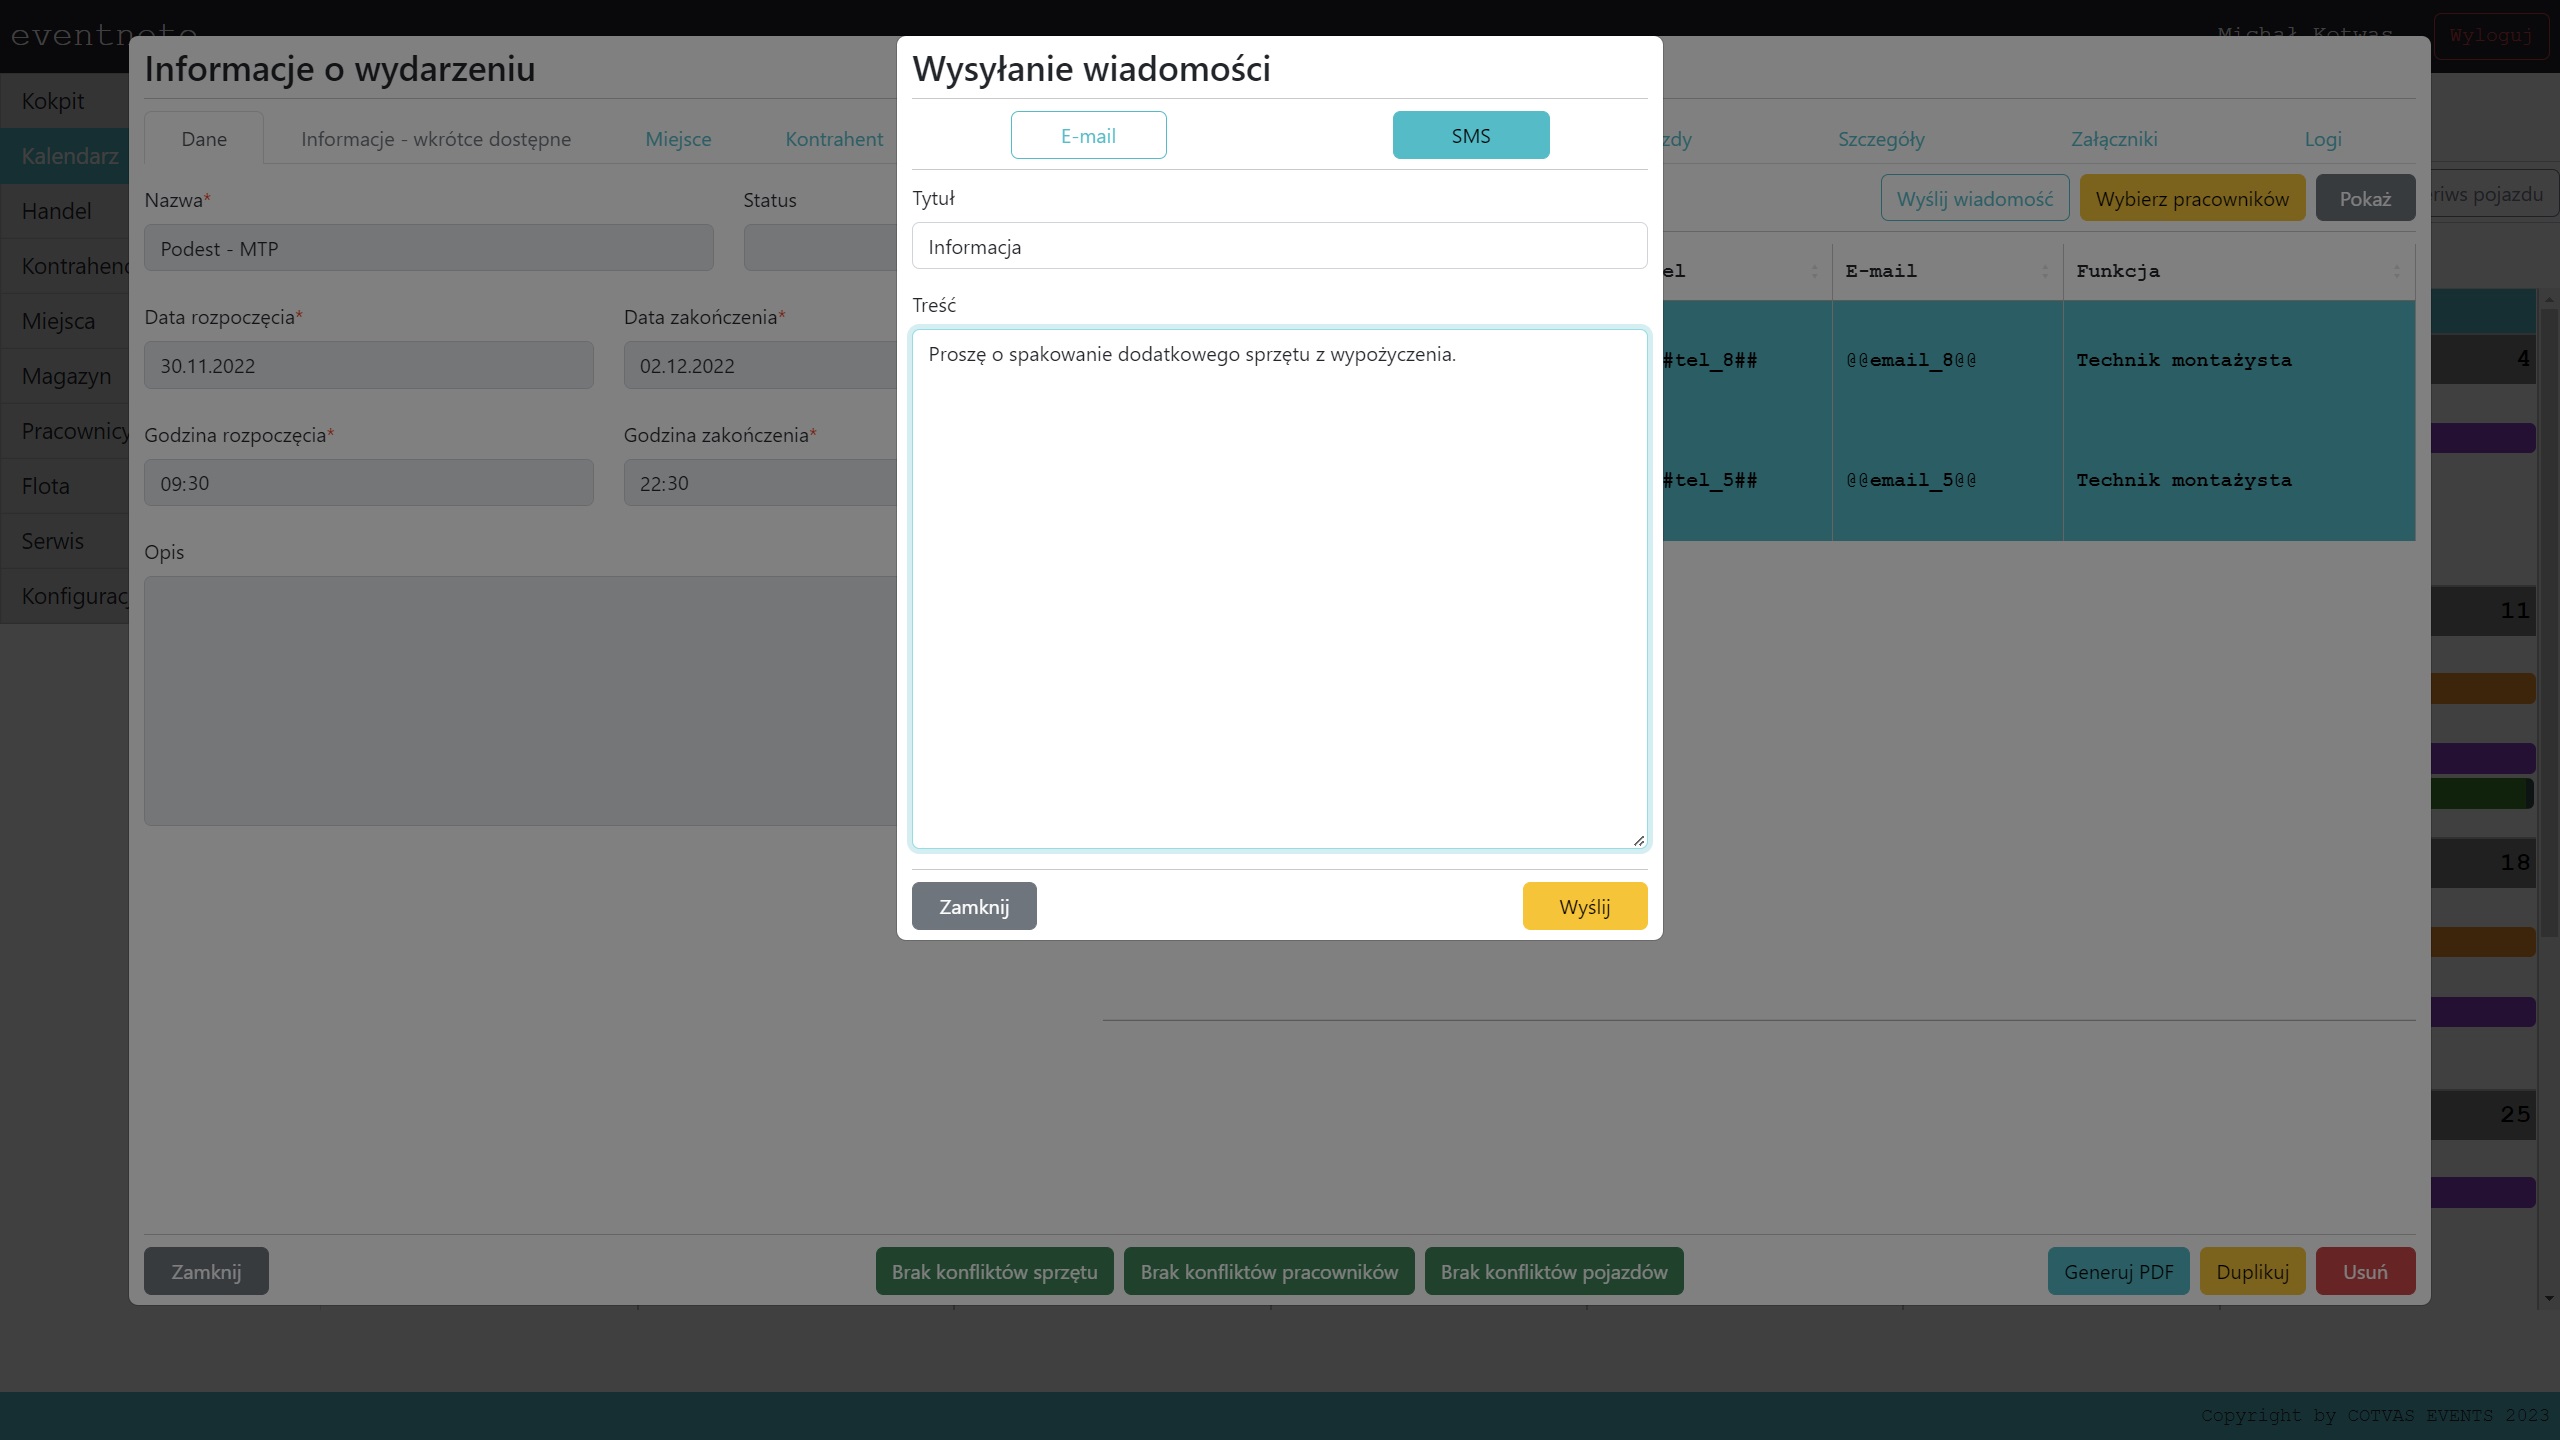
Task: Close the Wysyłanie wiadomości dialog with Zamknij
Action: point(973,906)
